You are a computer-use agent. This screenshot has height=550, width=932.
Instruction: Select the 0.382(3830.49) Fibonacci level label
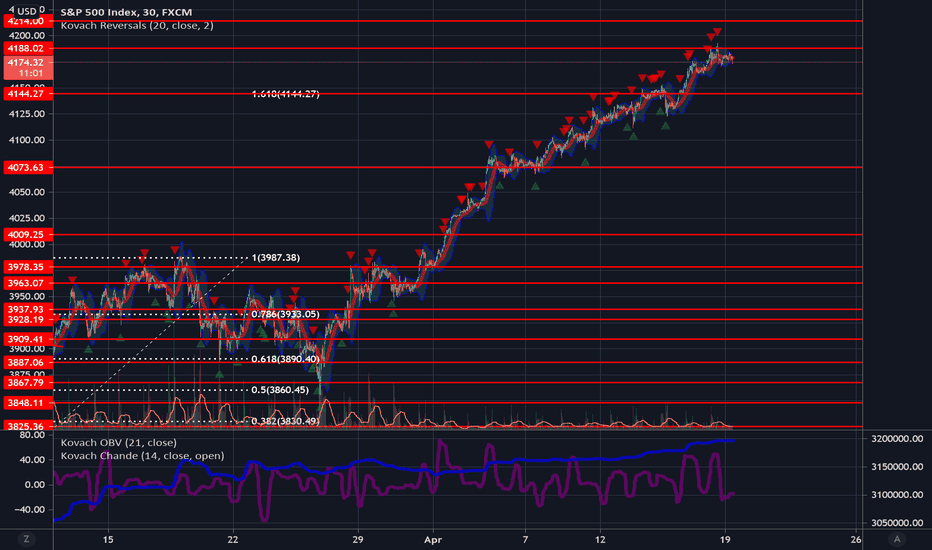pos(285,421)
